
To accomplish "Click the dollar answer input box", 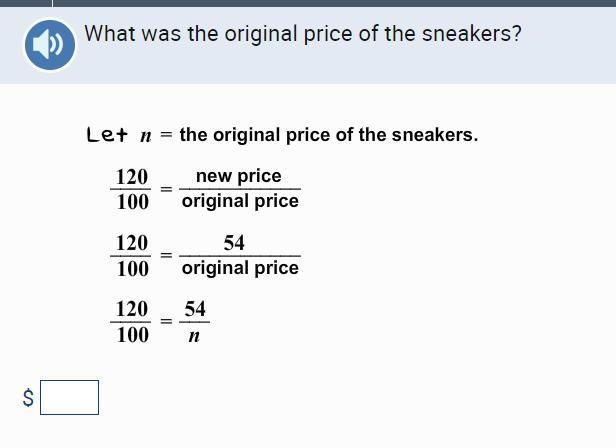I will point(70,397).
